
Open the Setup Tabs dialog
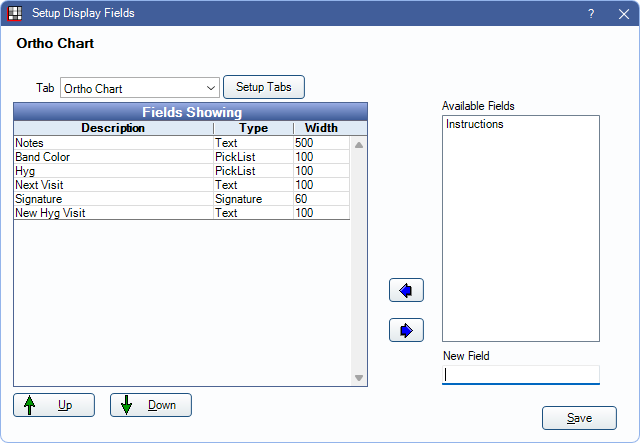(263, 87)
